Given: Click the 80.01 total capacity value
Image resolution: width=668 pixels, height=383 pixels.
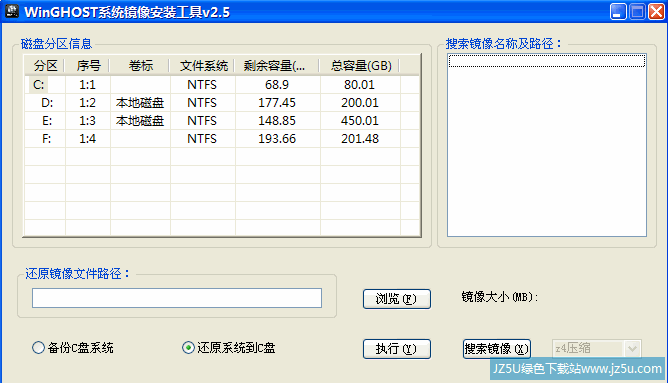Looking at the screenshot, I should pos(360,85).
